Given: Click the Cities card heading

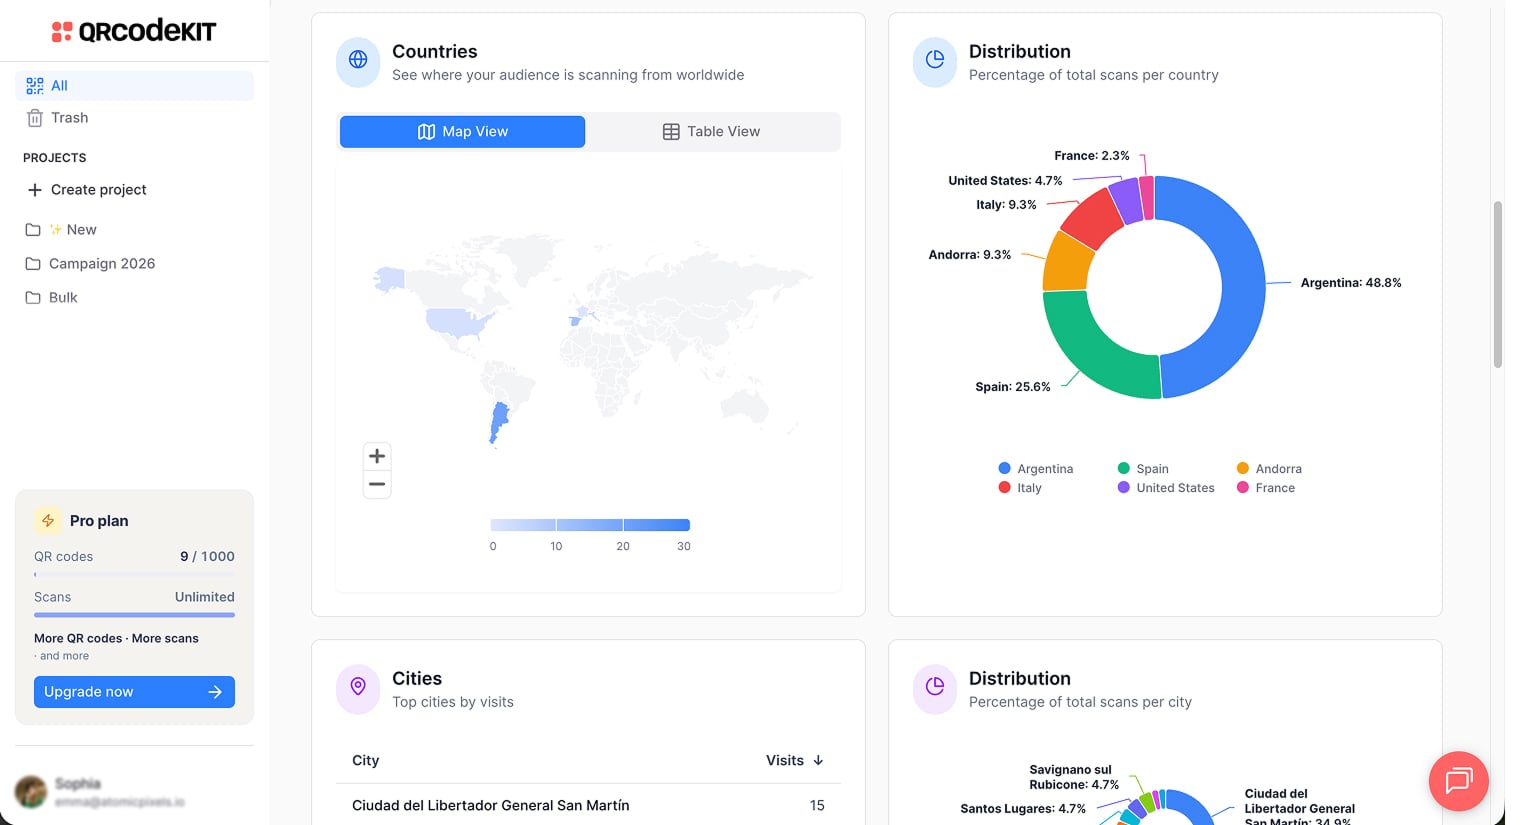Looking at the screenshot, I should click(417, 679).
